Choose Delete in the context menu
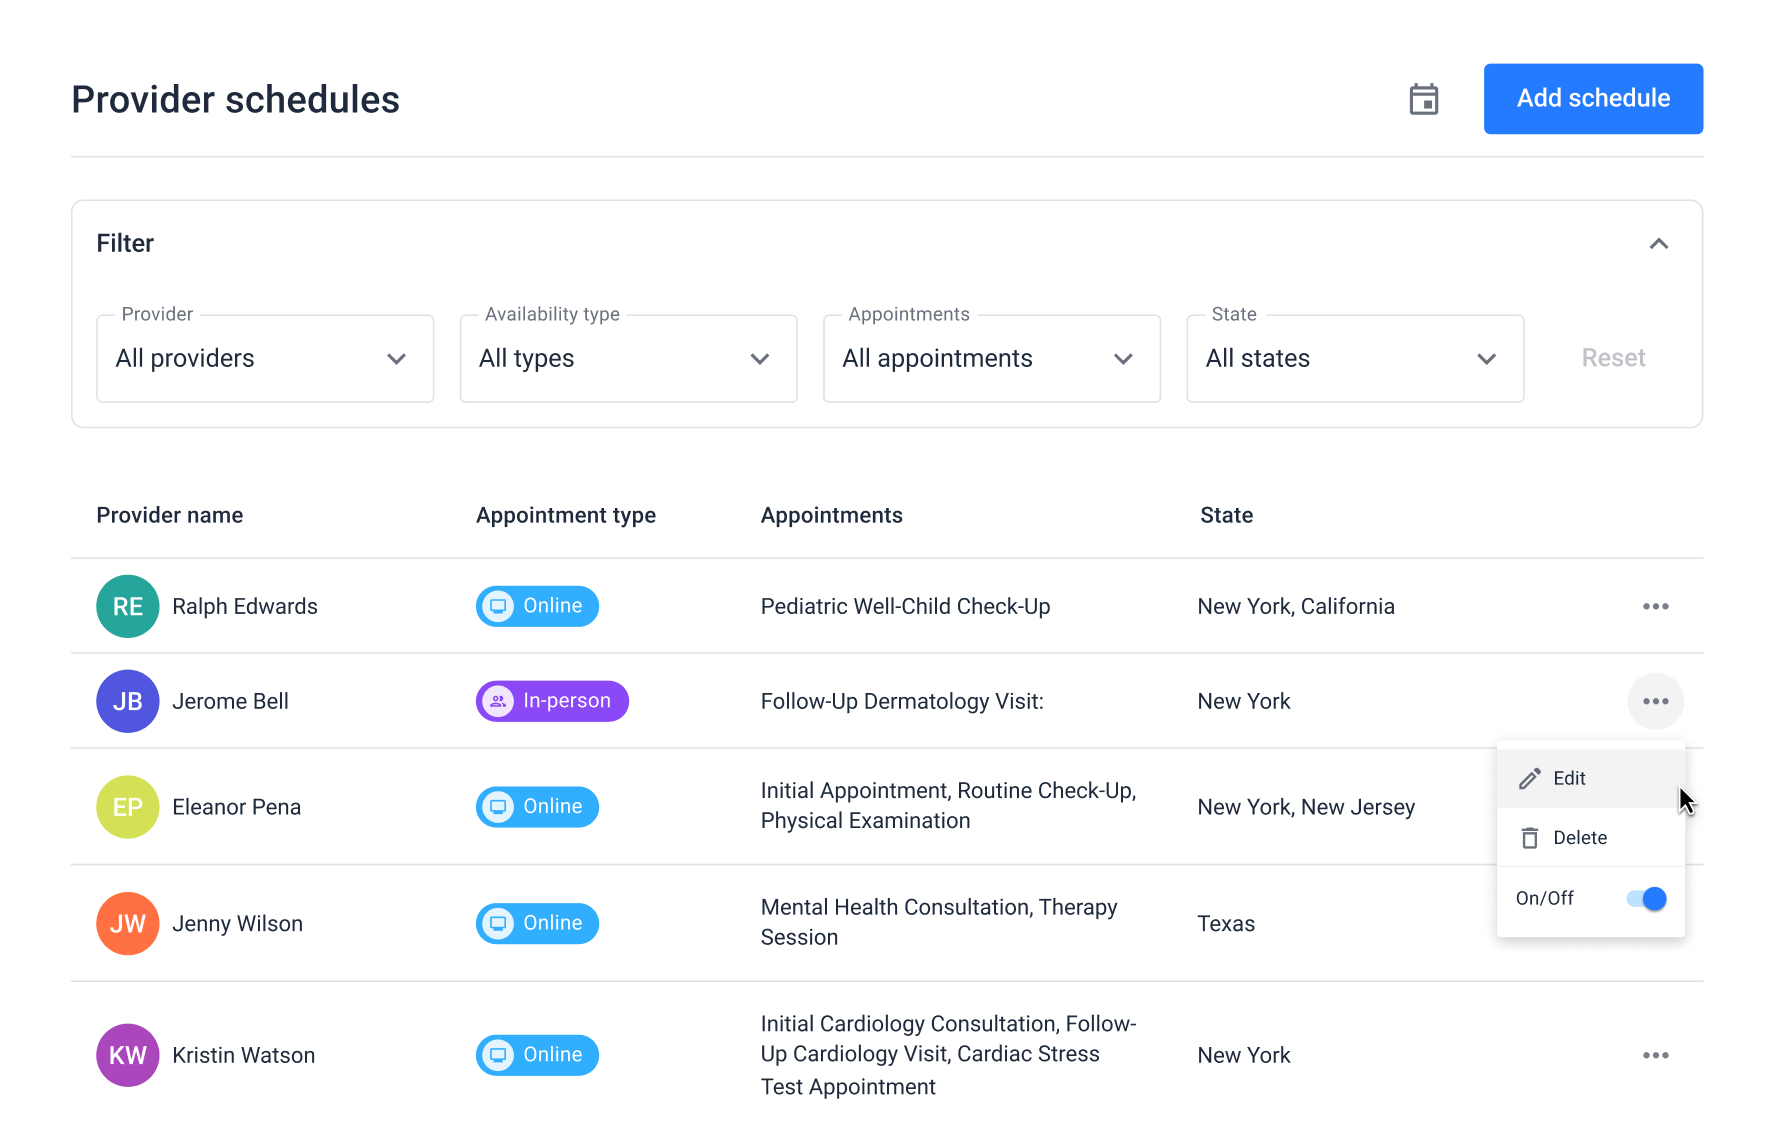Image resolution: width=1776 pixels, height=1146 pixels. point(1579,838)
